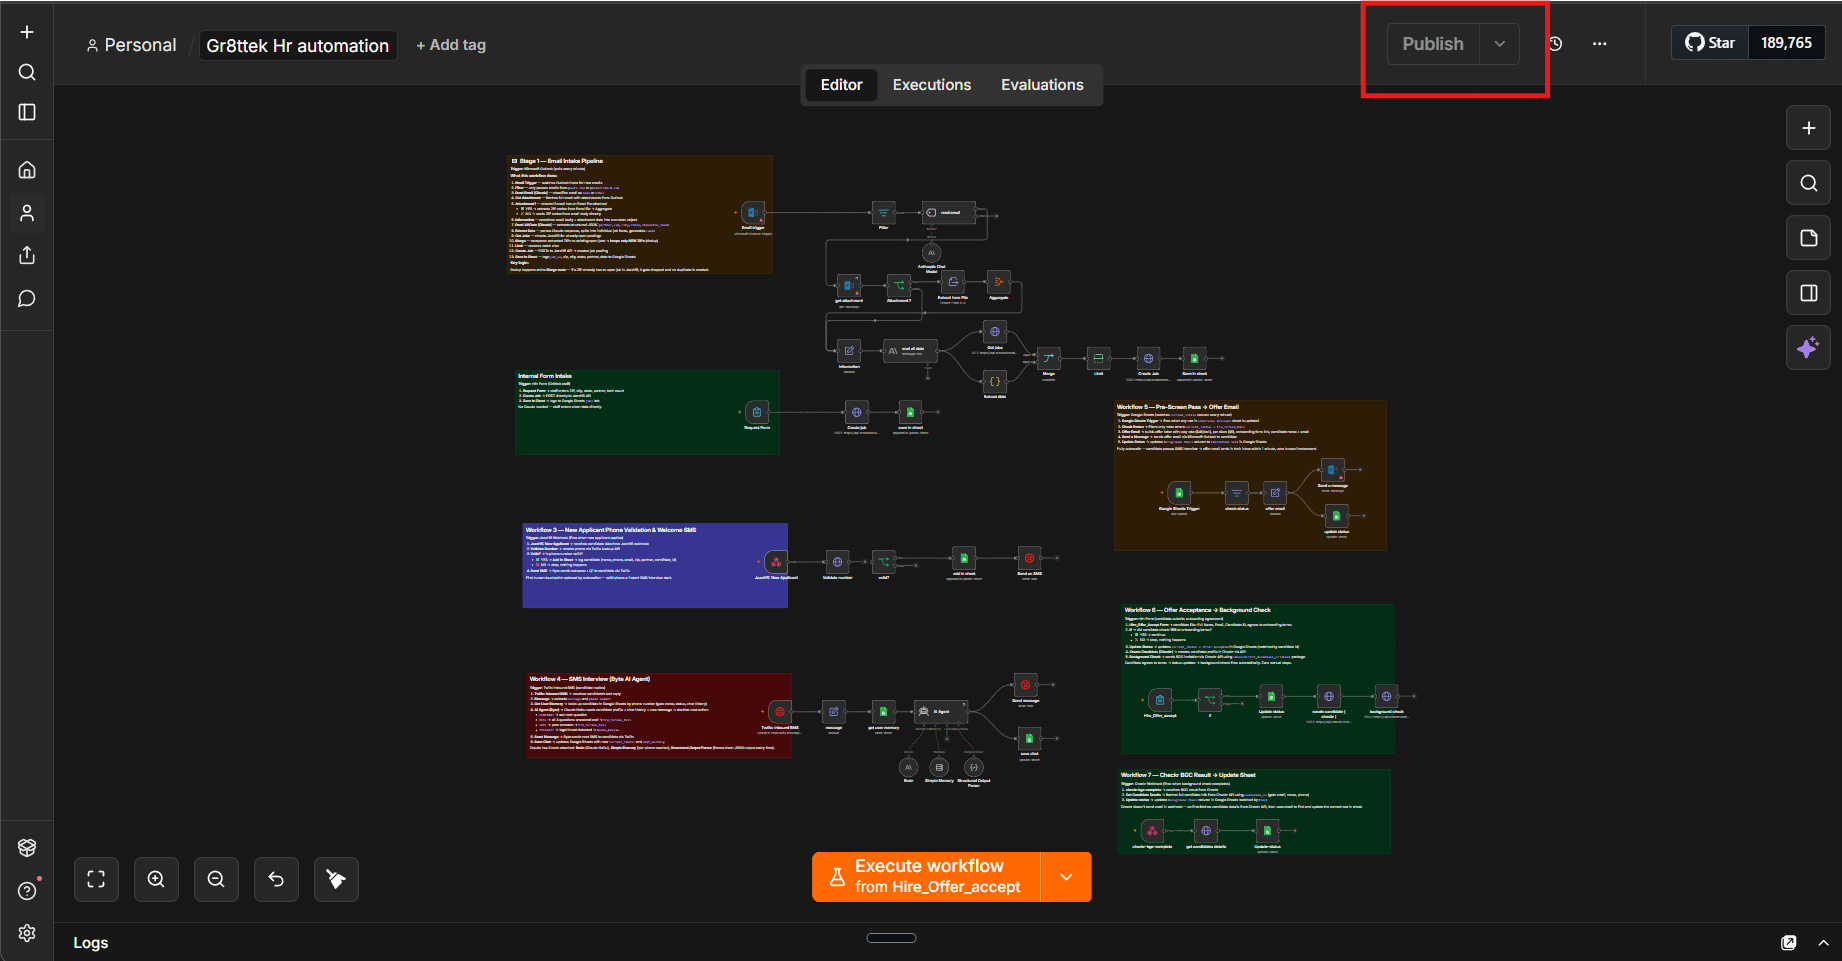The width and height of the screenshot is (1842, 961).
Task: Click GitHub Star button
Action: tap(1710, 43)
